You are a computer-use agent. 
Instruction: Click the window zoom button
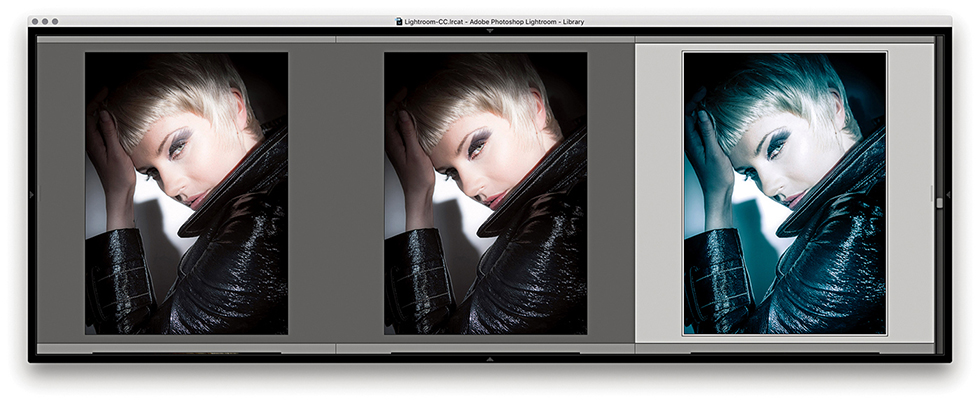(x=56, y=21)
